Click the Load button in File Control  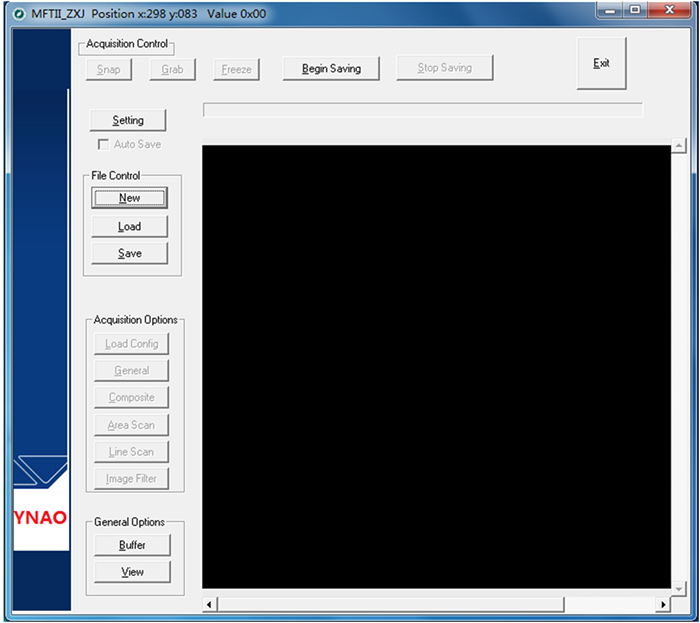click(x=130, y=226)
